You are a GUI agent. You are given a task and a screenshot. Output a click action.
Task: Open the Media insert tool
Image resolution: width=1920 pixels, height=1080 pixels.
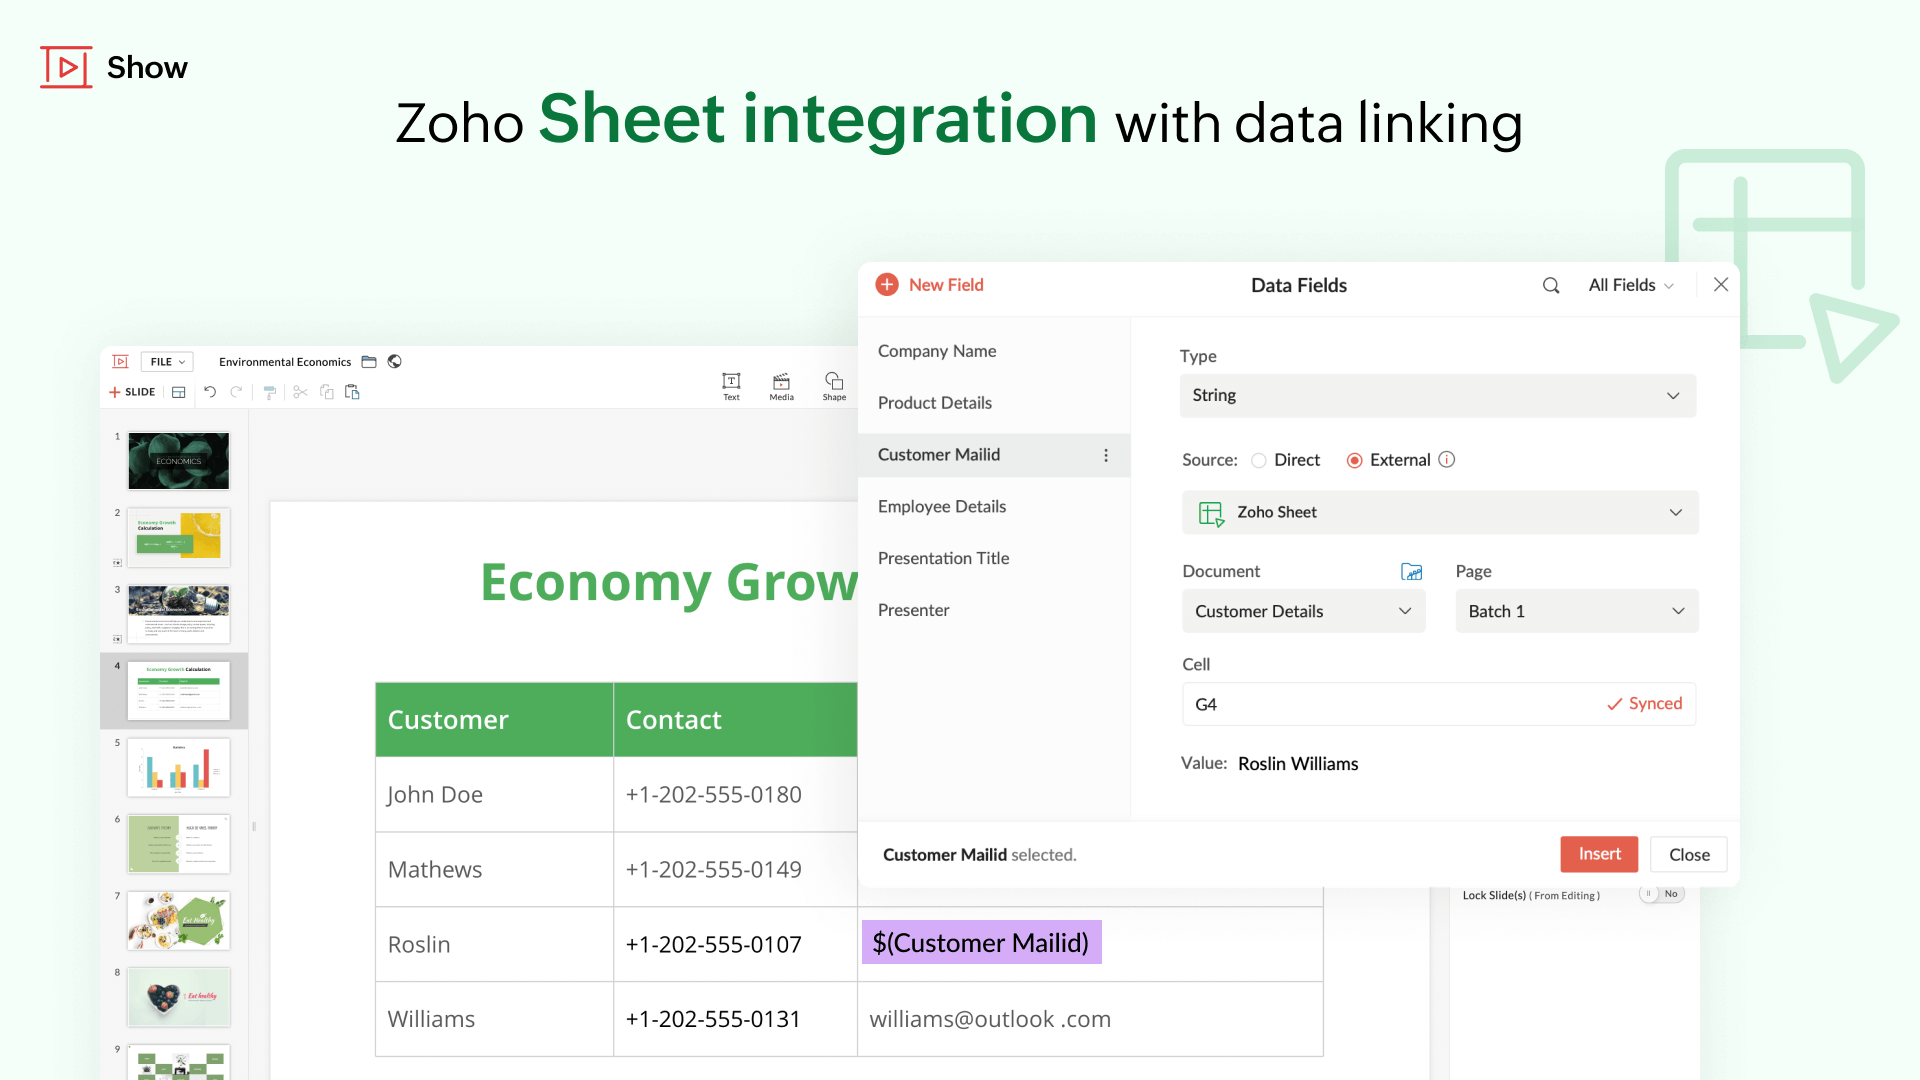(781, 386)
